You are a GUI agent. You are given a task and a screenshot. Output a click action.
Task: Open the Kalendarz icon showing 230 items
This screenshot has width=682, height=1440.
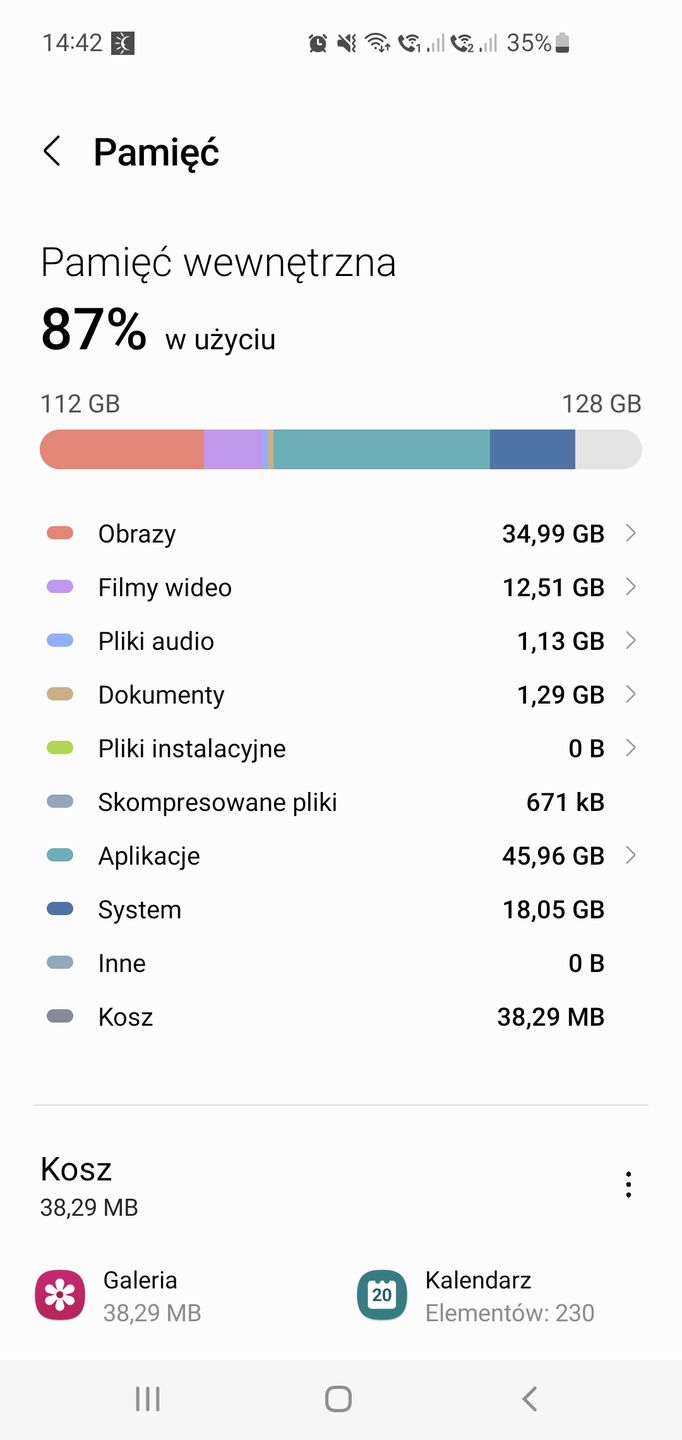[380, 1294]
